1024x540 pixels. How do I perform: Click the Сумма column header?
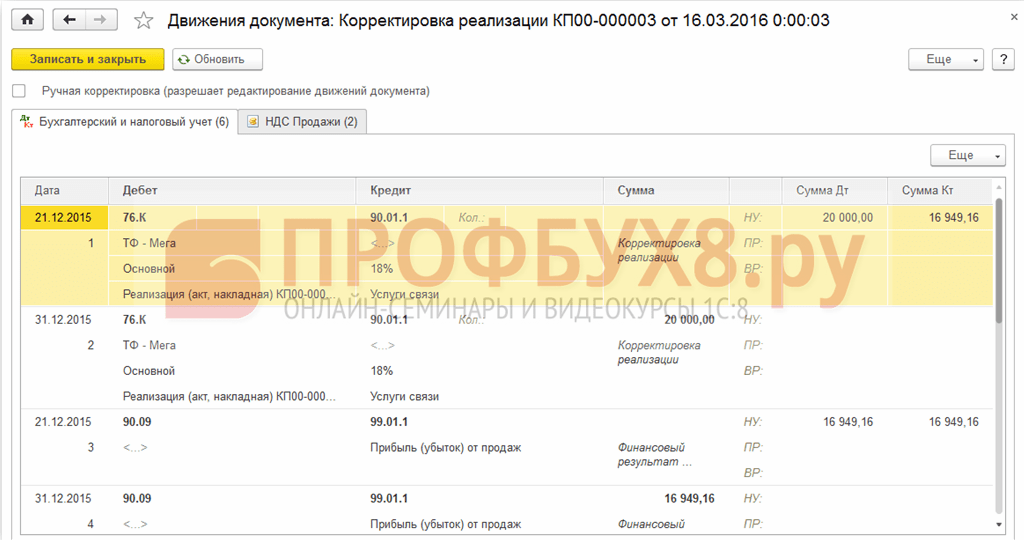666,191
